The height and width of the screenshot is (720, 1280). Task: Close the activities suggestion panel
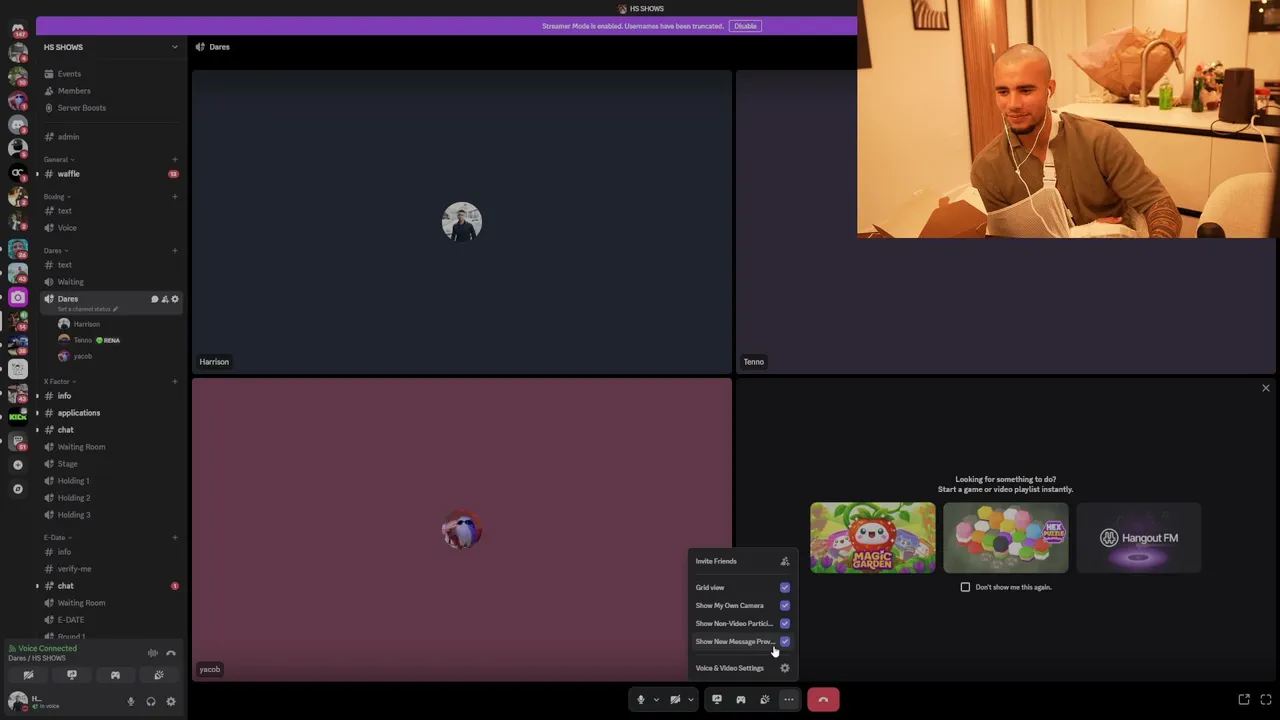pos(1266,388)
